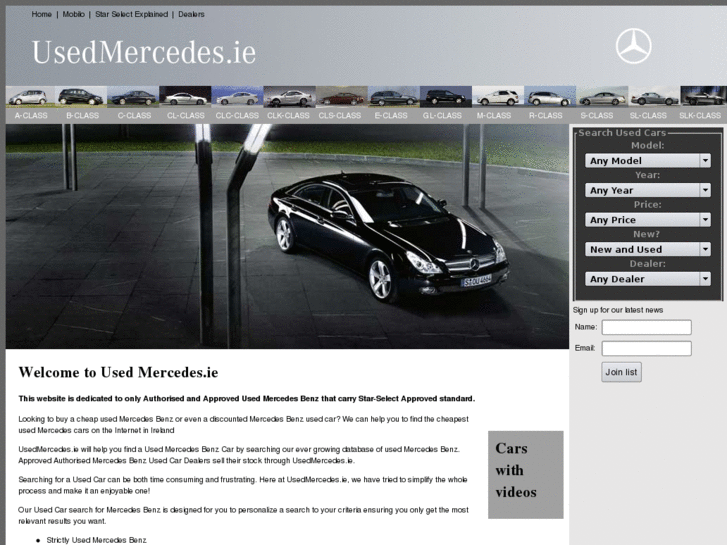Image resolution: width=727 pixels, height=545 pixels.
Task: Expand the Any Year dropdown
Action: (x=648, y=190)
